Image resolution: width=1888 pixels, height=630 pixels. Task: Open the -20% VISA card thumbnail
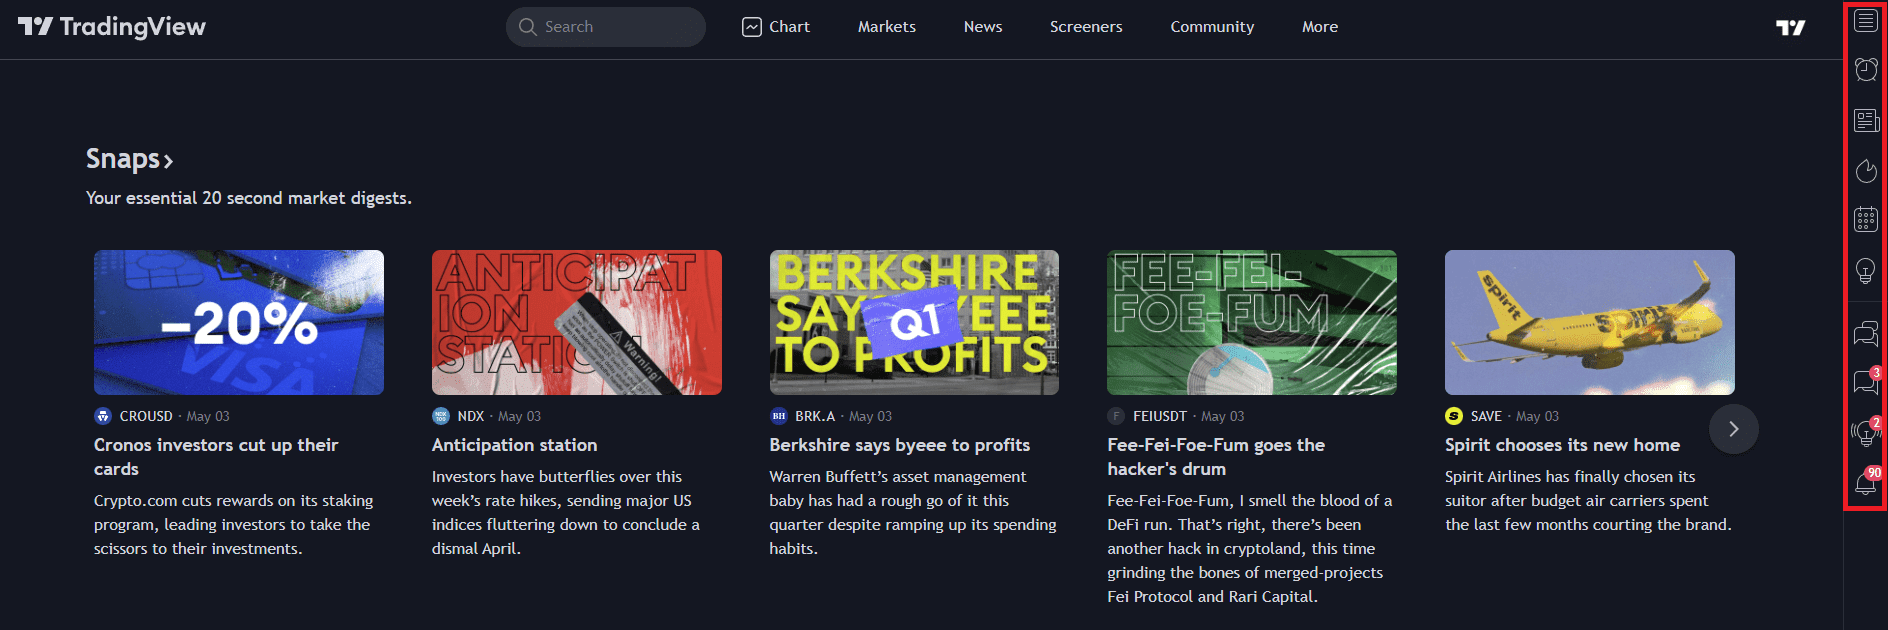239,322
